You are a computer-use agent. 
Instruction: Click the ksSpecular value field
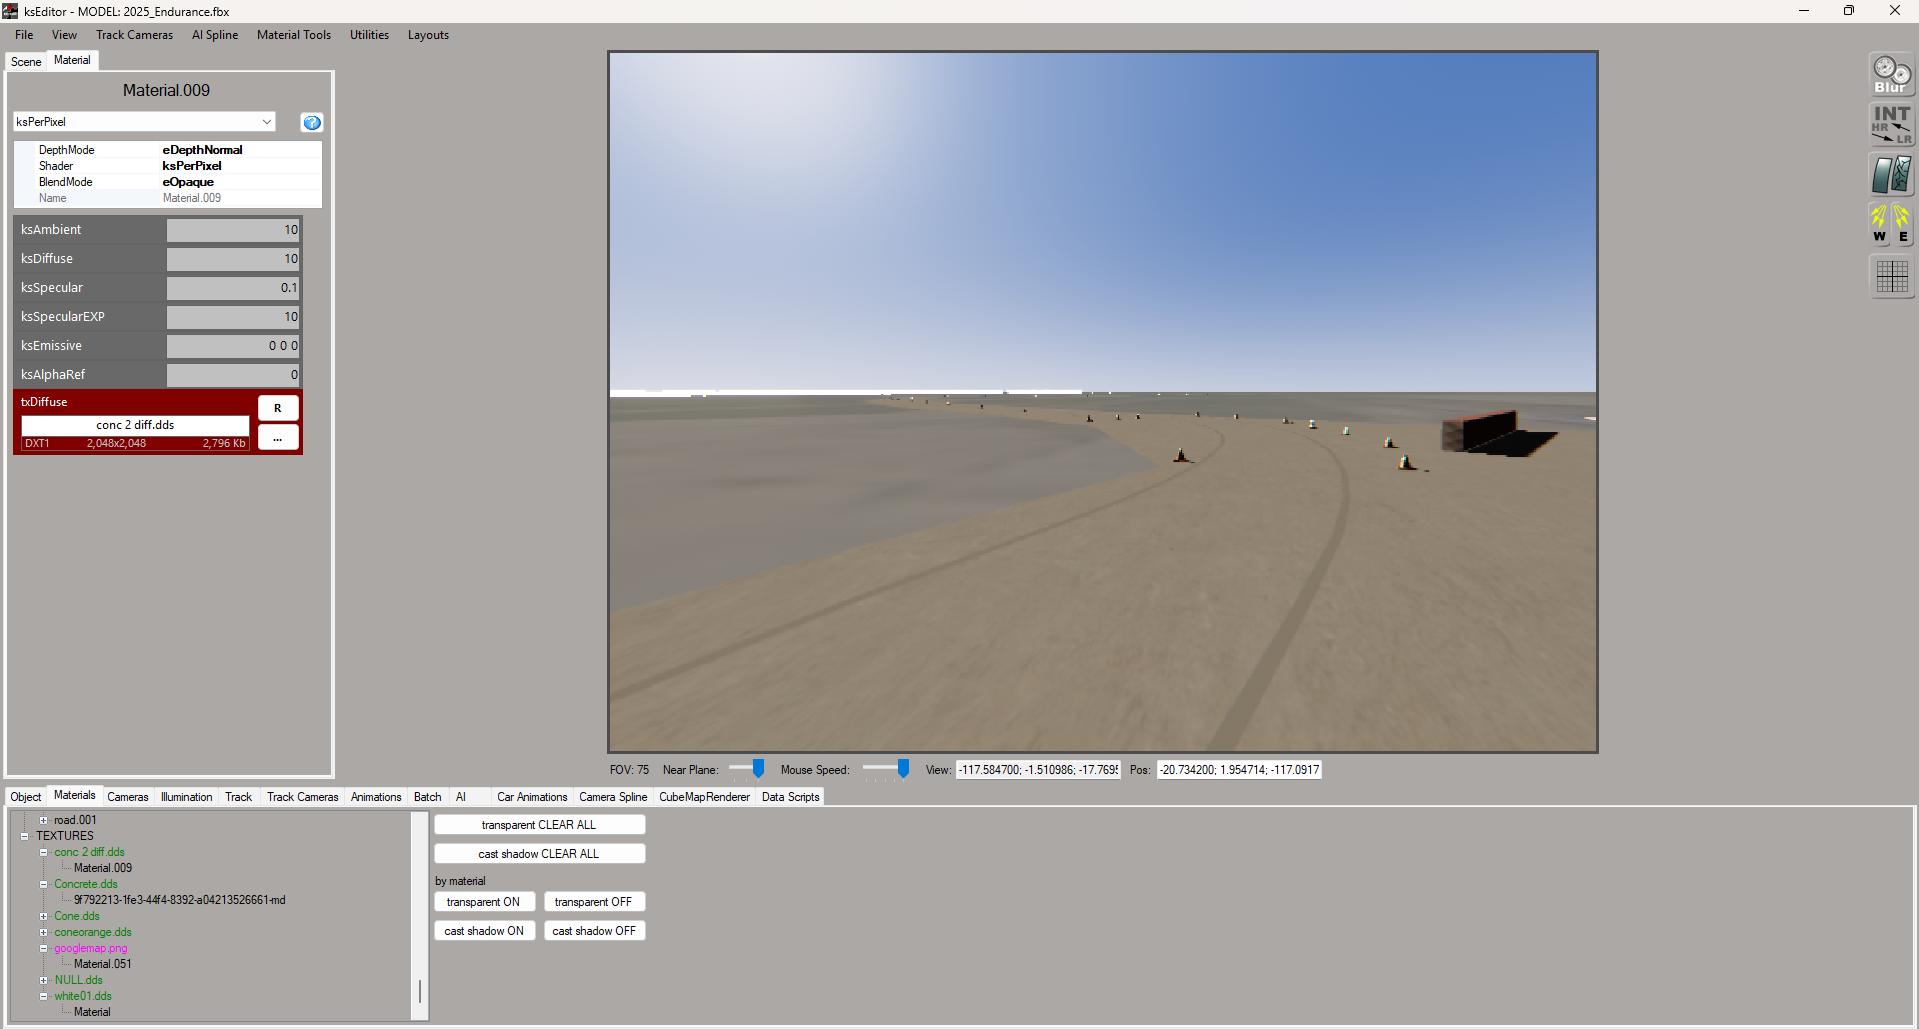click(x=233, y=288)
